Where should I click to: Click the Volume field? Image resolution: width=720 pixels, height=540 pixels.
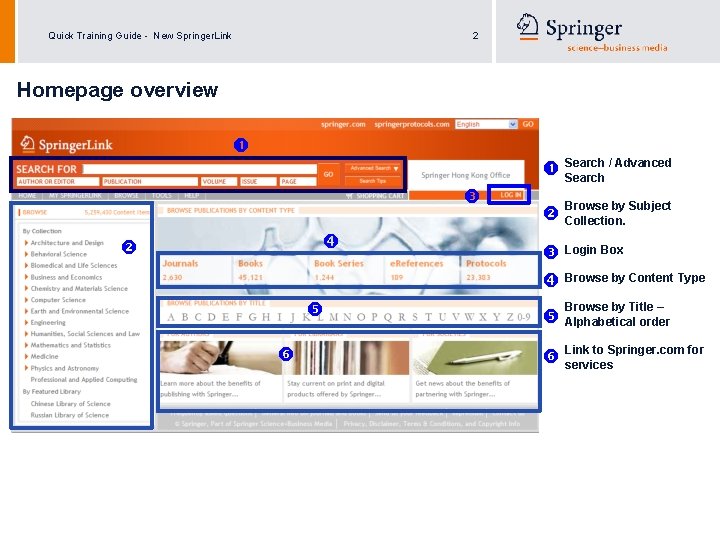(x=219, y=181)
